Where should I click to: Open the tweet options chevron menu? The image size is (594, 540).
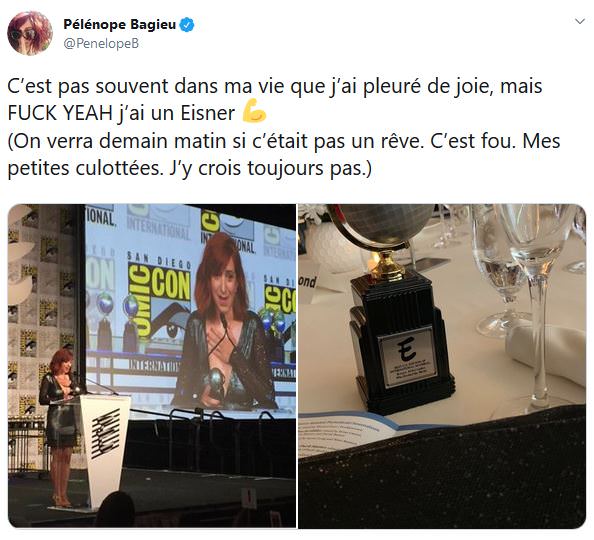(x=580, y=22)
